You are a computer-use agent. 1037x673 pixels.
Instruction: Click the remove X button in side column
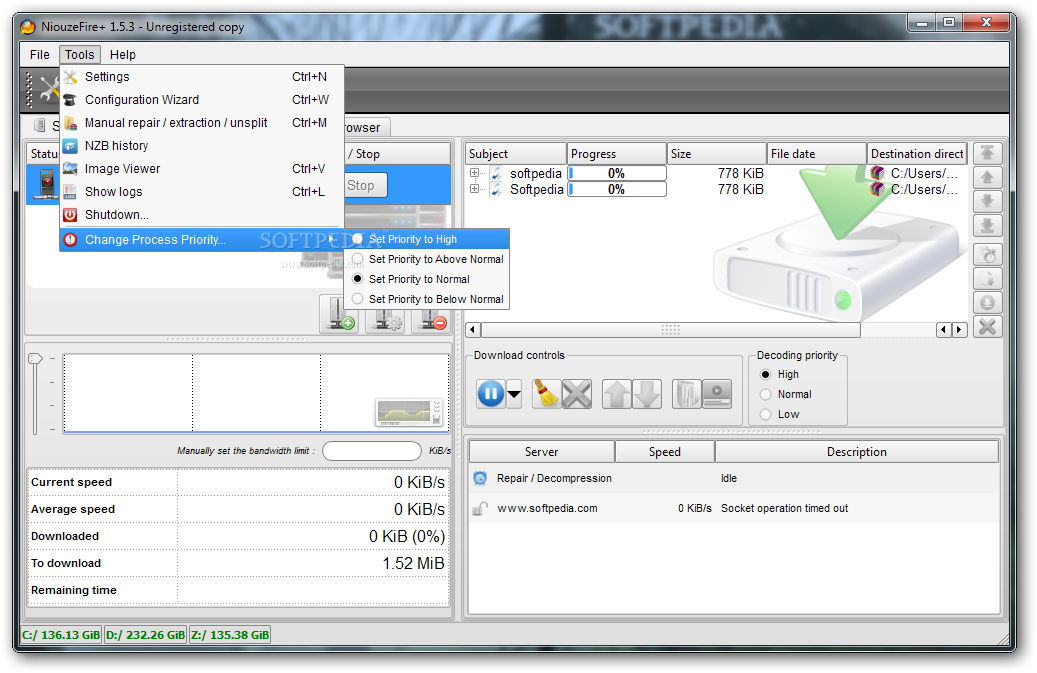(987, 327)
